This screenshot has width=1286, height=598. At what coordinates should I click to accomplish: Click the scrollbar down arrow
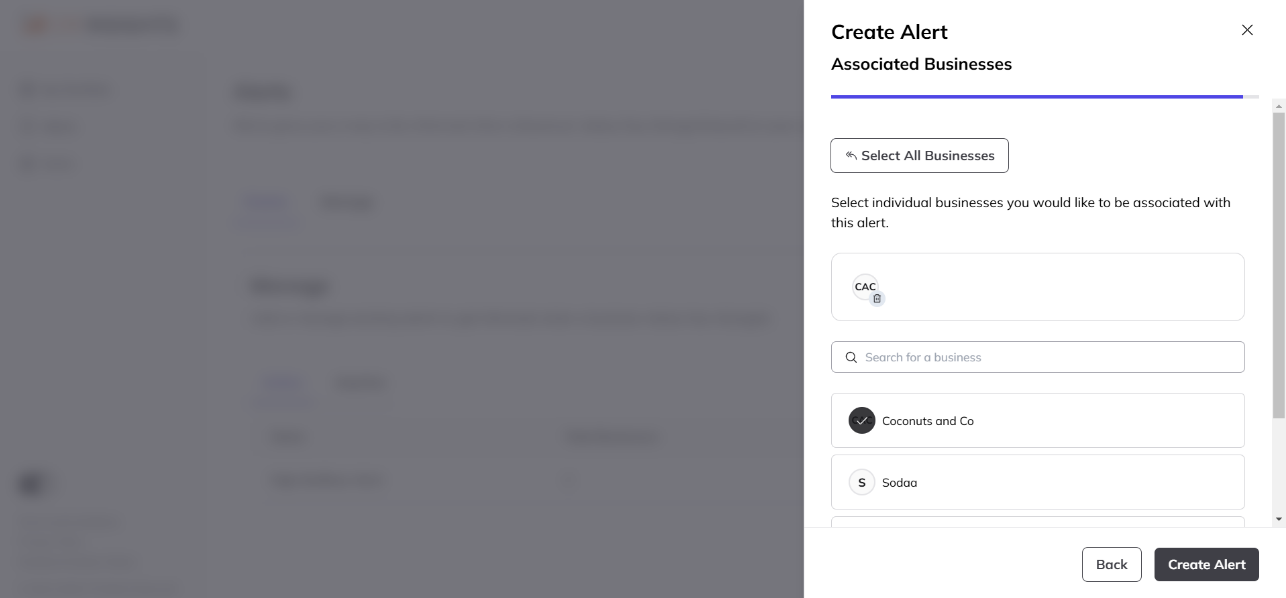pos(1279,519)
